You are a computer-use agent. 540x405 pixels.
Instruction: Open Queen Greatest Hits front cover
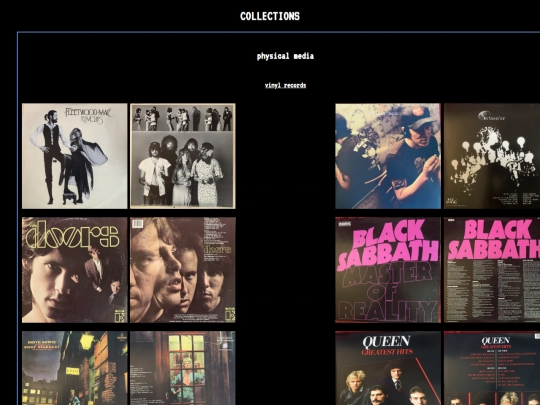pos(388,368)
